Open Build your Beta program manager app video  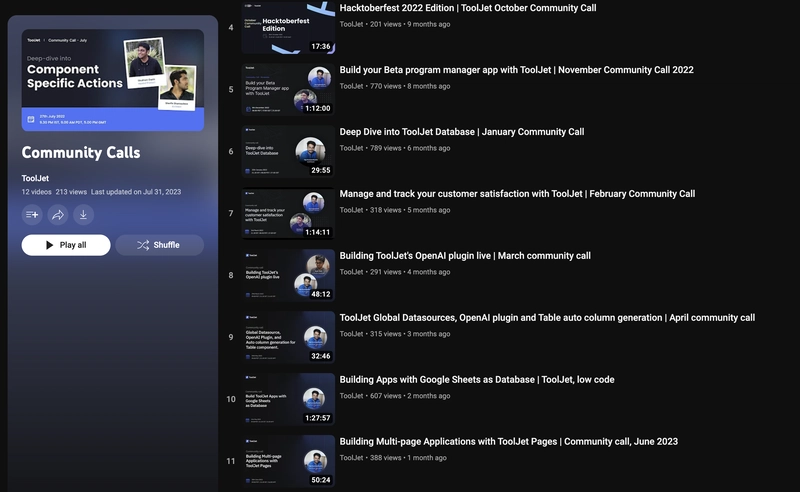point(516,70)
